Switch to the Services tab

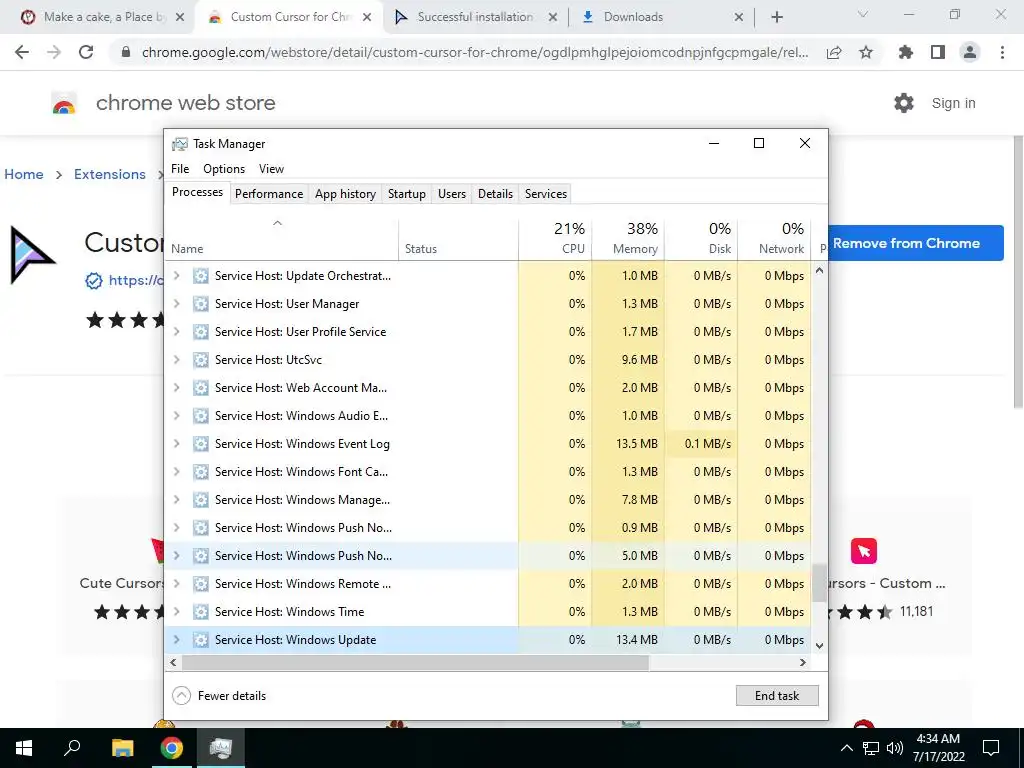click(546, 194)
